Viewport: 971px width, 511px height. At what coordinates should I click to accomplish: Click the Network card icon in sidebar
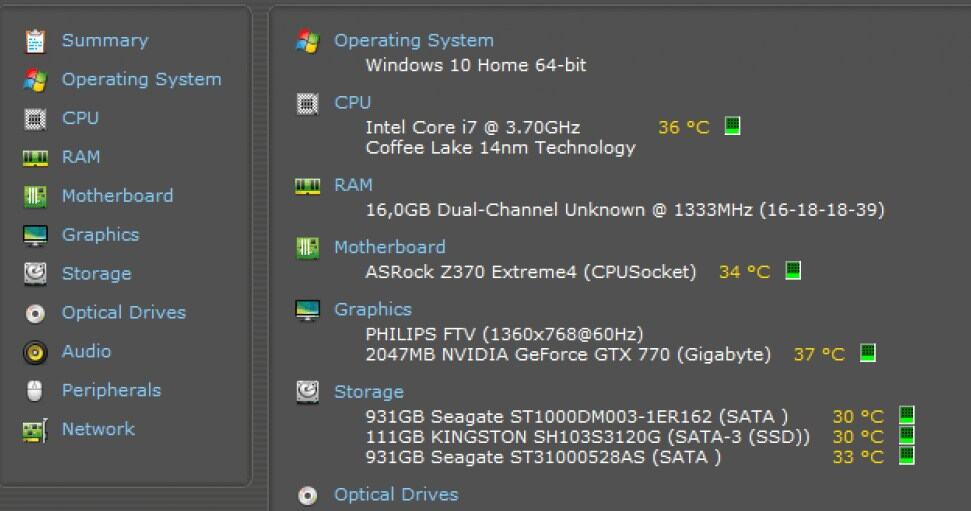coord(35,430)
